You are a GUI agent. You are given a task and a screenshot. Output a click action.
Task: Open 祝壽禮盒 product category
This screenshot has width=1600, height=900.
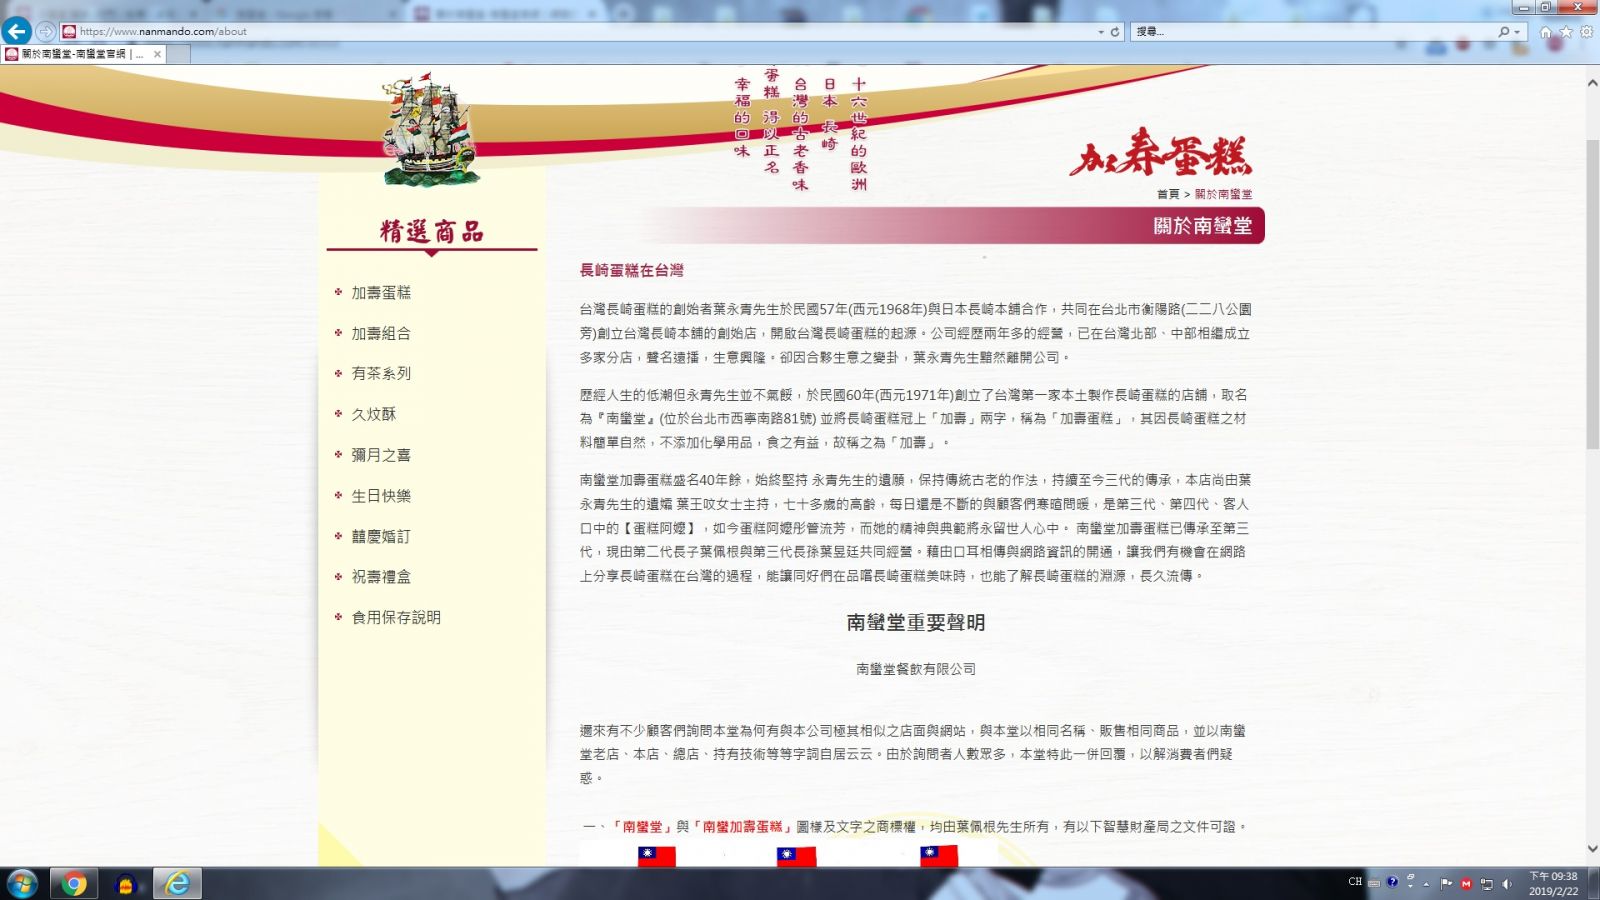coord(381,577)
